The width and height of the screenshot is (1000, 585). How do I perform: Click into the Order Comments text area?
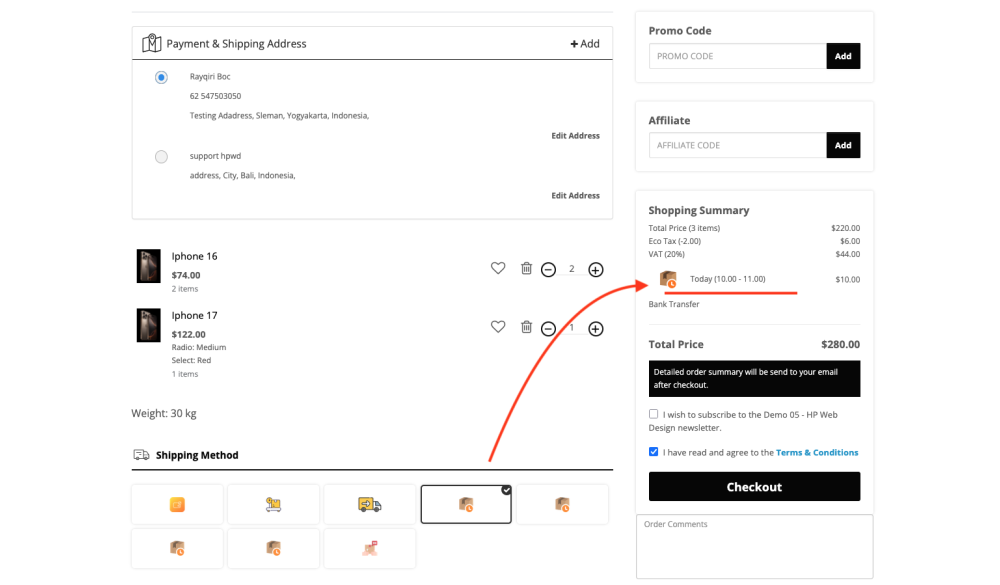(754, 546)
